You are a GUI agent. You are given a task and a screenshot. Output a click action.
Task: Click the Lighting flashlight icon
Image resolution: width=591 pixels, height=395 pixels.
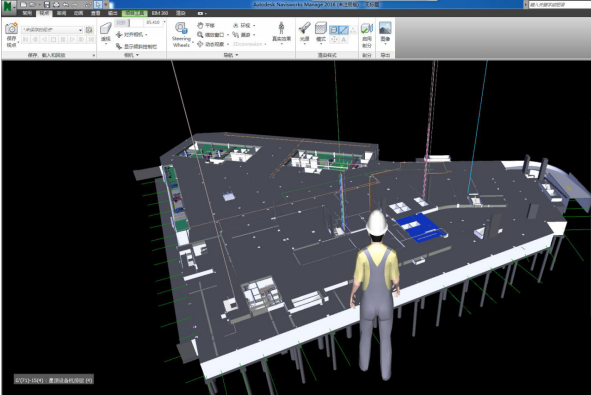[x=305, y=32]
